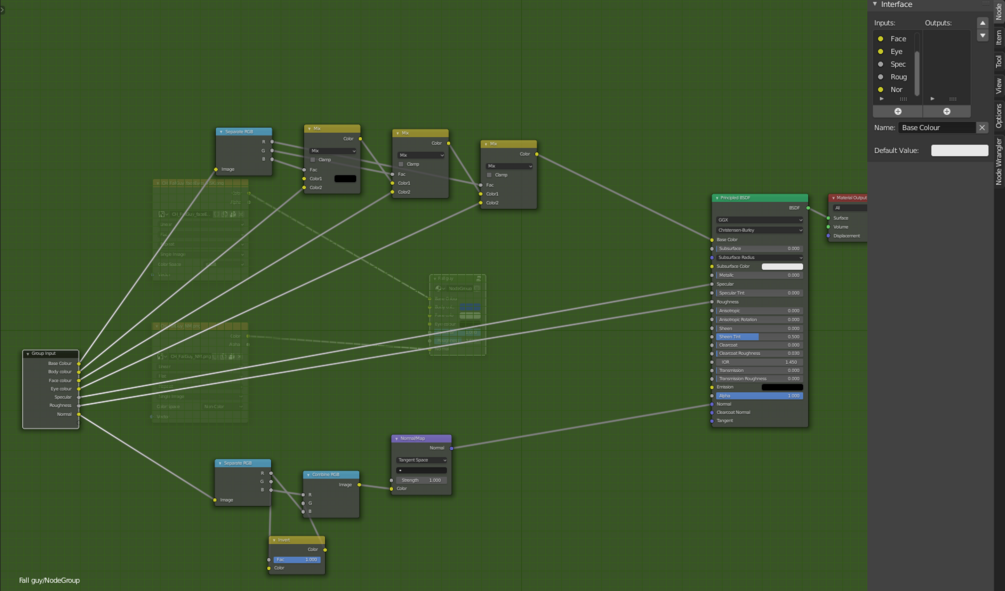This screenshot has height=591, width=1005.
Task: Collapse the Principled BSDF node
Action: 717,198
